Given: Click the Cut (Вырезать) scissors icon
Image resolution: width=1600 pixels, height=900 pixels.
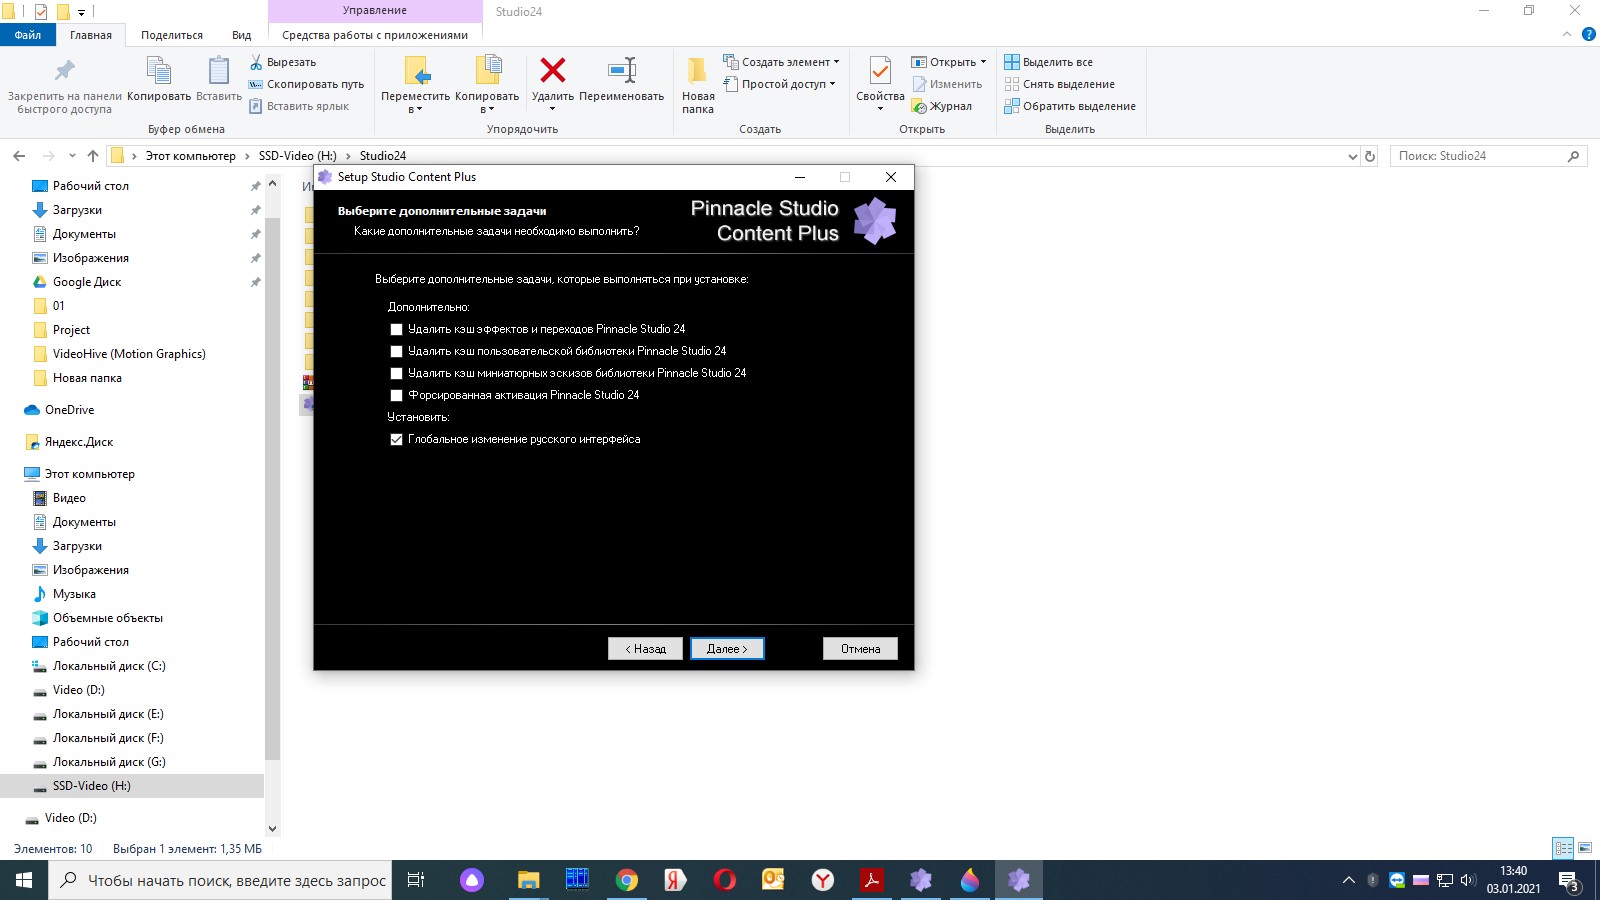Looking at the screenshot, I should (256, 62).
